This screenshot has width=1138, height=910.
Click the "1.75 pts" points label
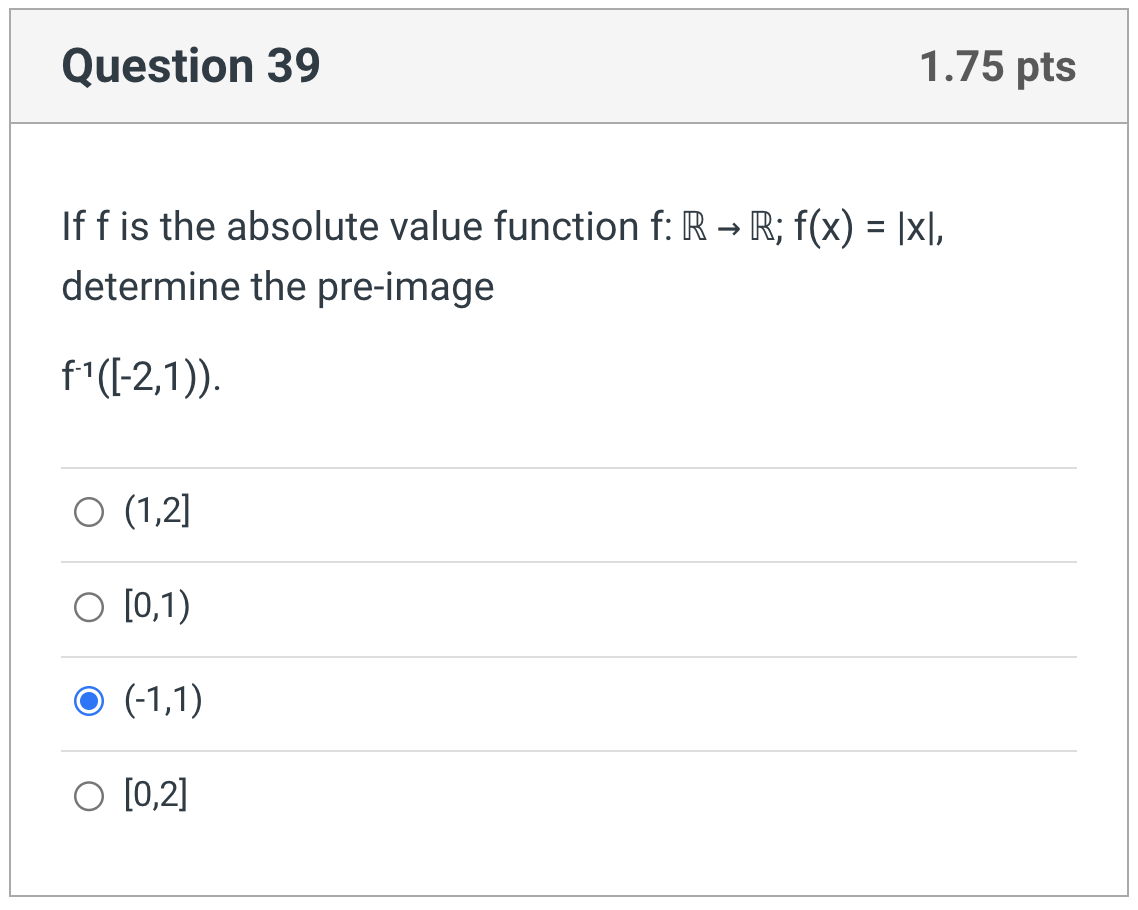[997, 67]
